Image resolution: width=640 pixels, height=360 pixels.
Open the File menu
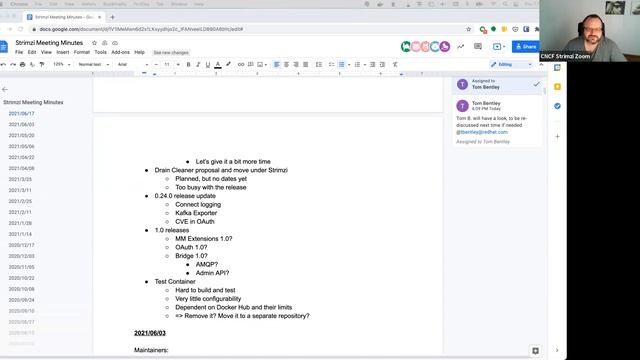(19, 52)
